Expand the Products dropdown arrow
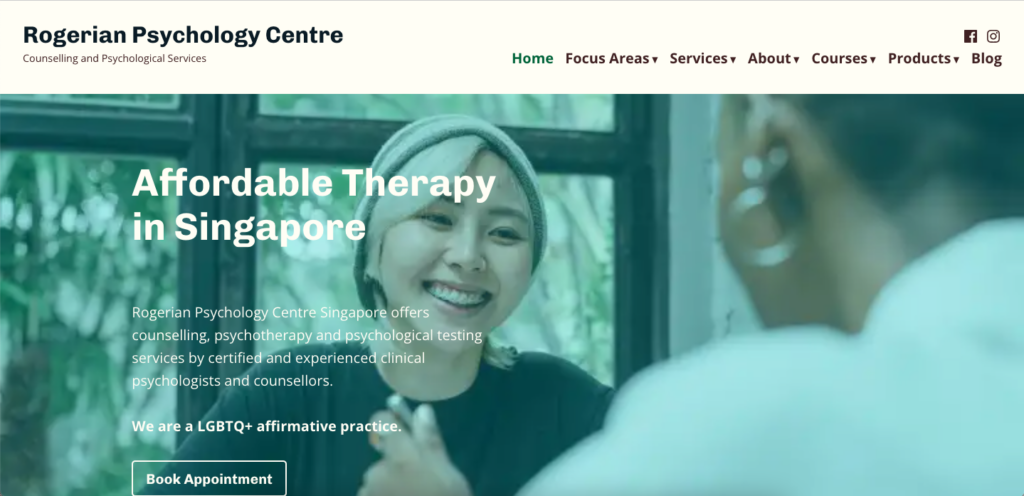Viewport: 1024px width, 496px height. (x=956, y=59)
